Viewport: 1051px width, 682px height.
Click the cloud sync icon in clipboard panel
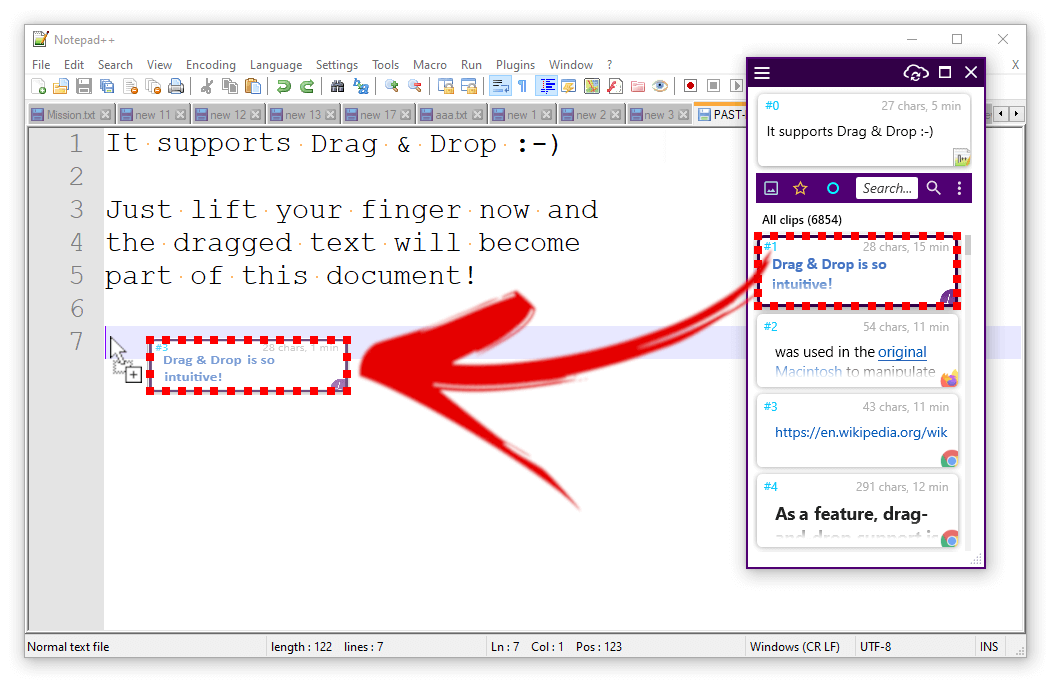[x=916, y=72]
